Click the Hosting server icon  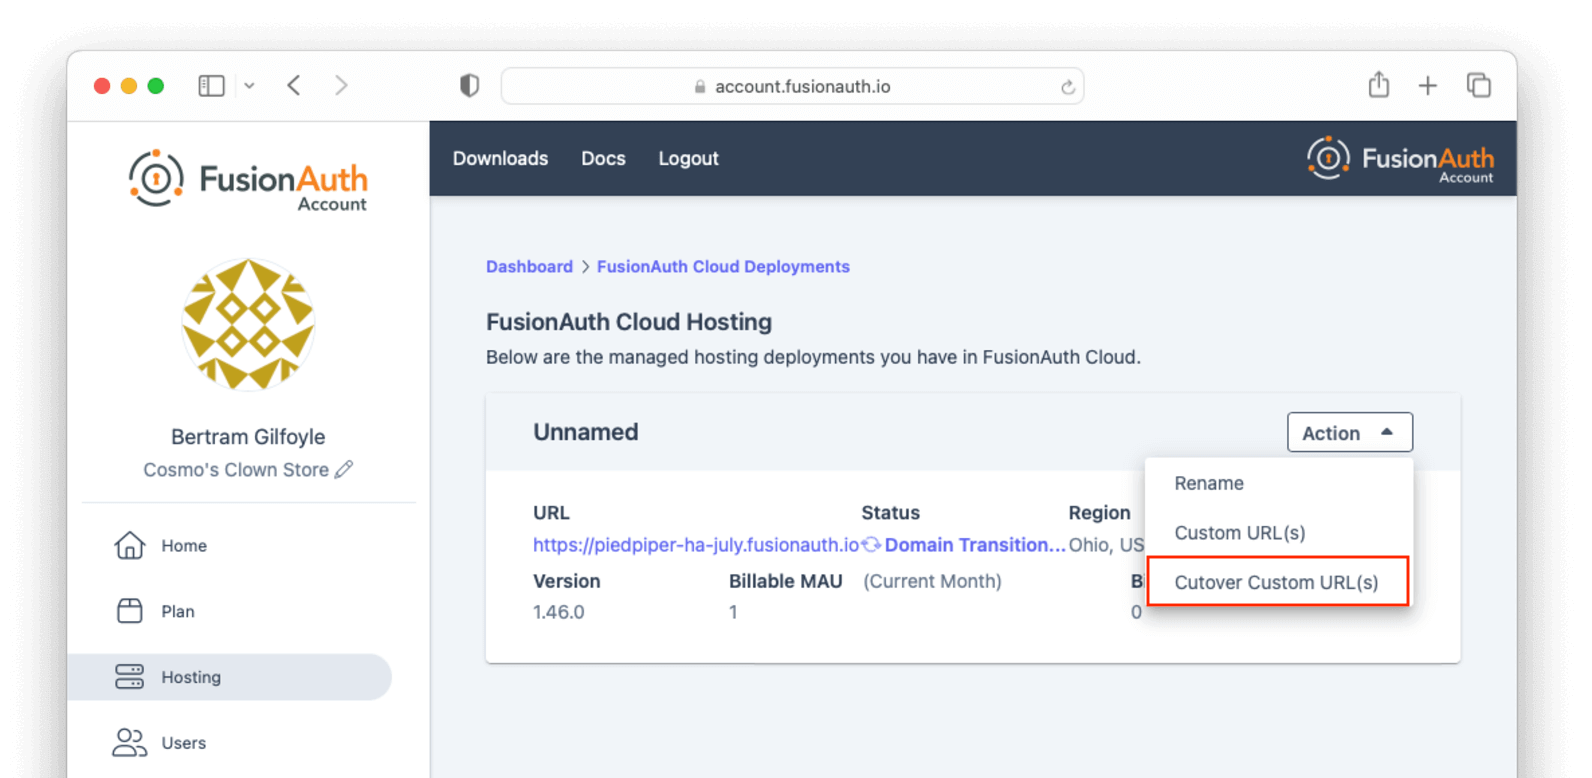click(x=130, y=677)
